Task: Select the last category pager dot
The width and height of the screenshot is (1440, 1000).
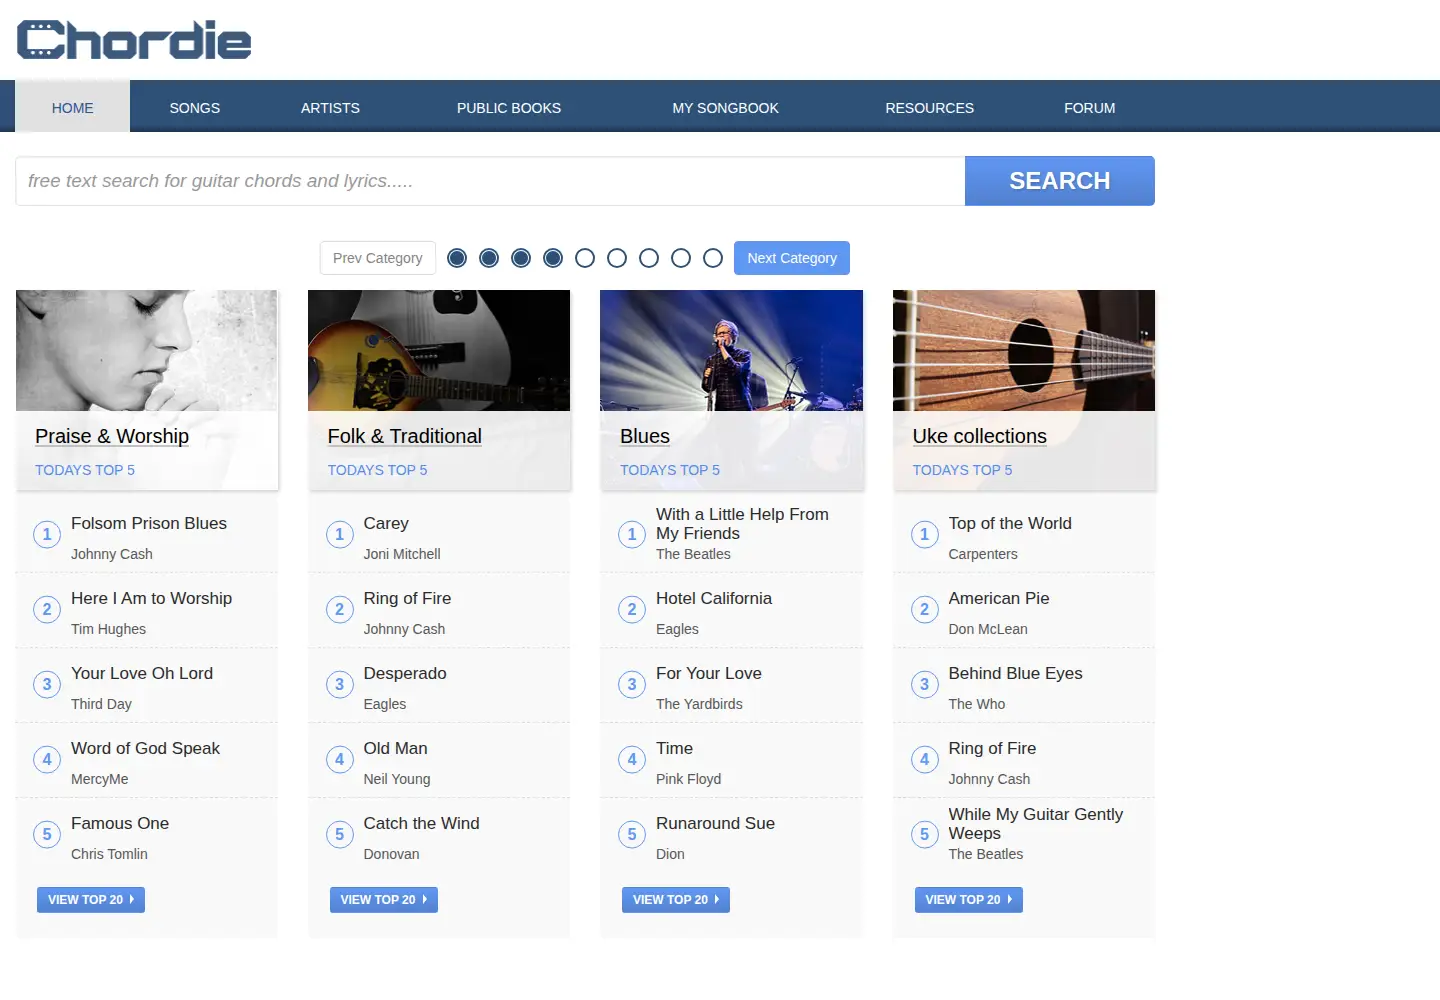Action: (x=713, y=258)
